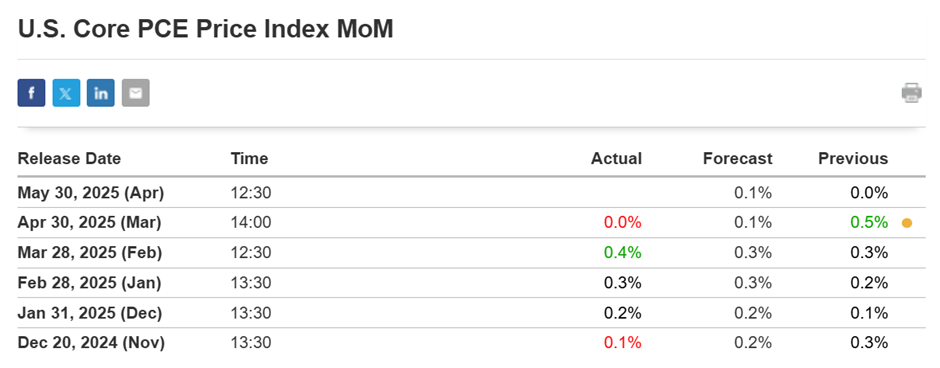Print the page using printer icon
Image resolution: width=940 pixels, height=368 pixels.
tap(911, 93)
